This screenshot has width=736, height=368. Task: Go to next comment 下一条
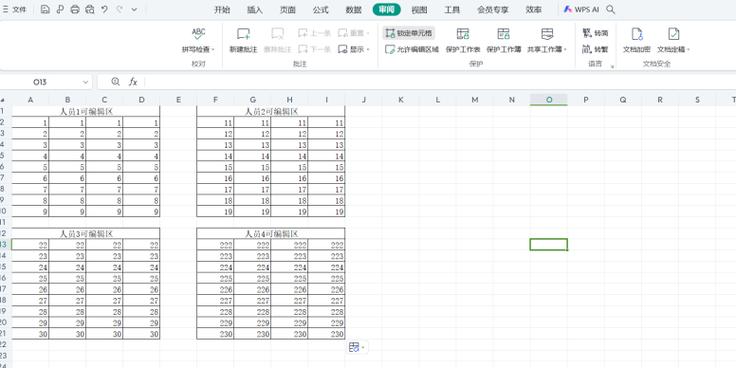coord(314,49)
